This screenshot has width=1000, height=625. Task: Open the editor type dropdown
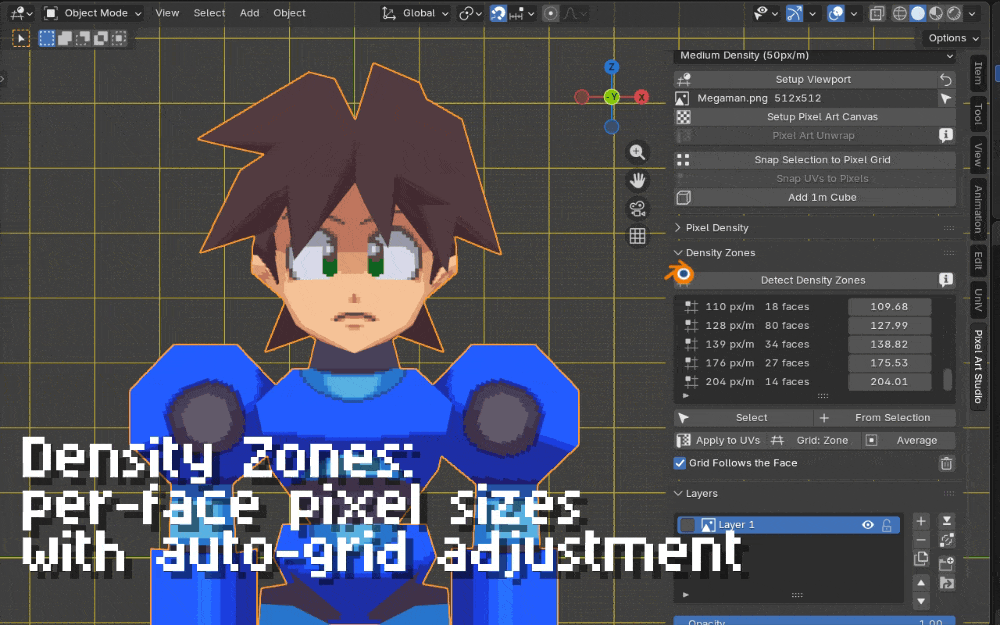click(x=21, y=13)
